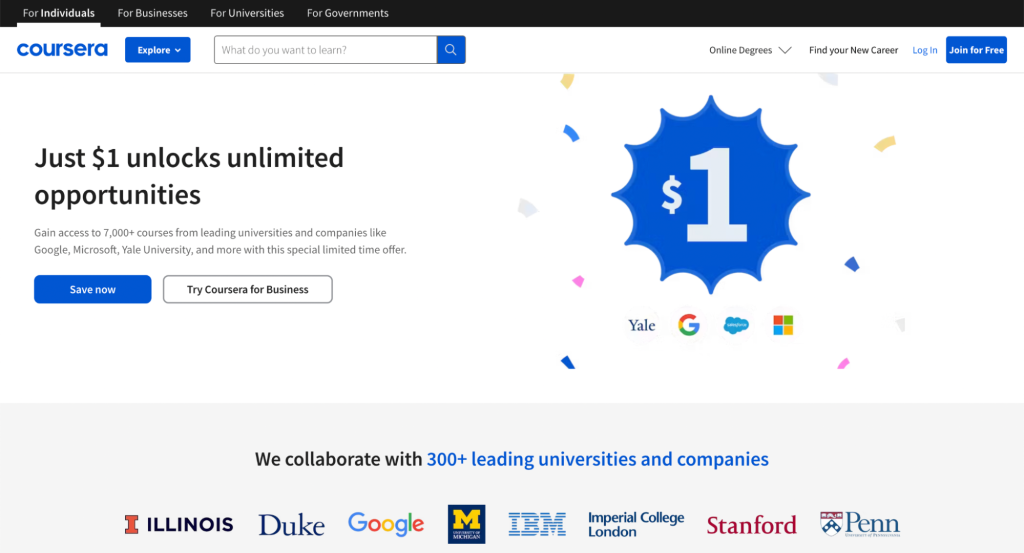Switch to the For Individuals tab
Image resolution: width=1024 pixels, height=553 pixels.
[x=59, y=13]
